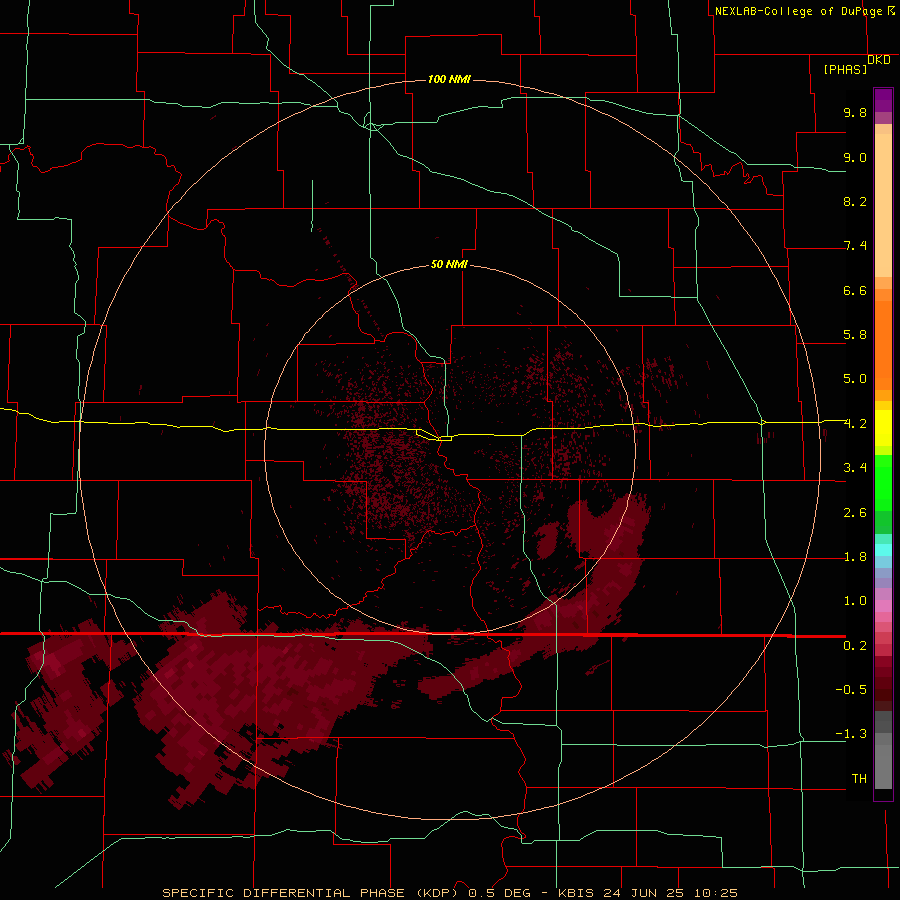Pick the yellow band of the color bar
The height and width of the screenshot is (900, 900).
click(883, 428)
